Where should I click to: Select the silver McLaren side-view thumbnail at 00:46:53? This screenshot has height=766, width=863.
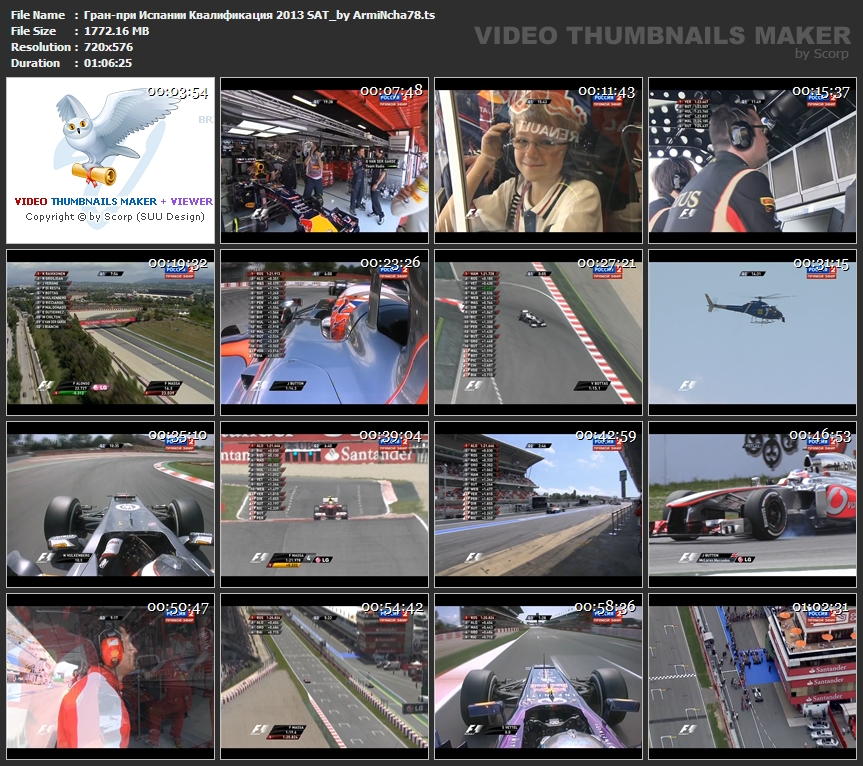(x=752, y=504)
